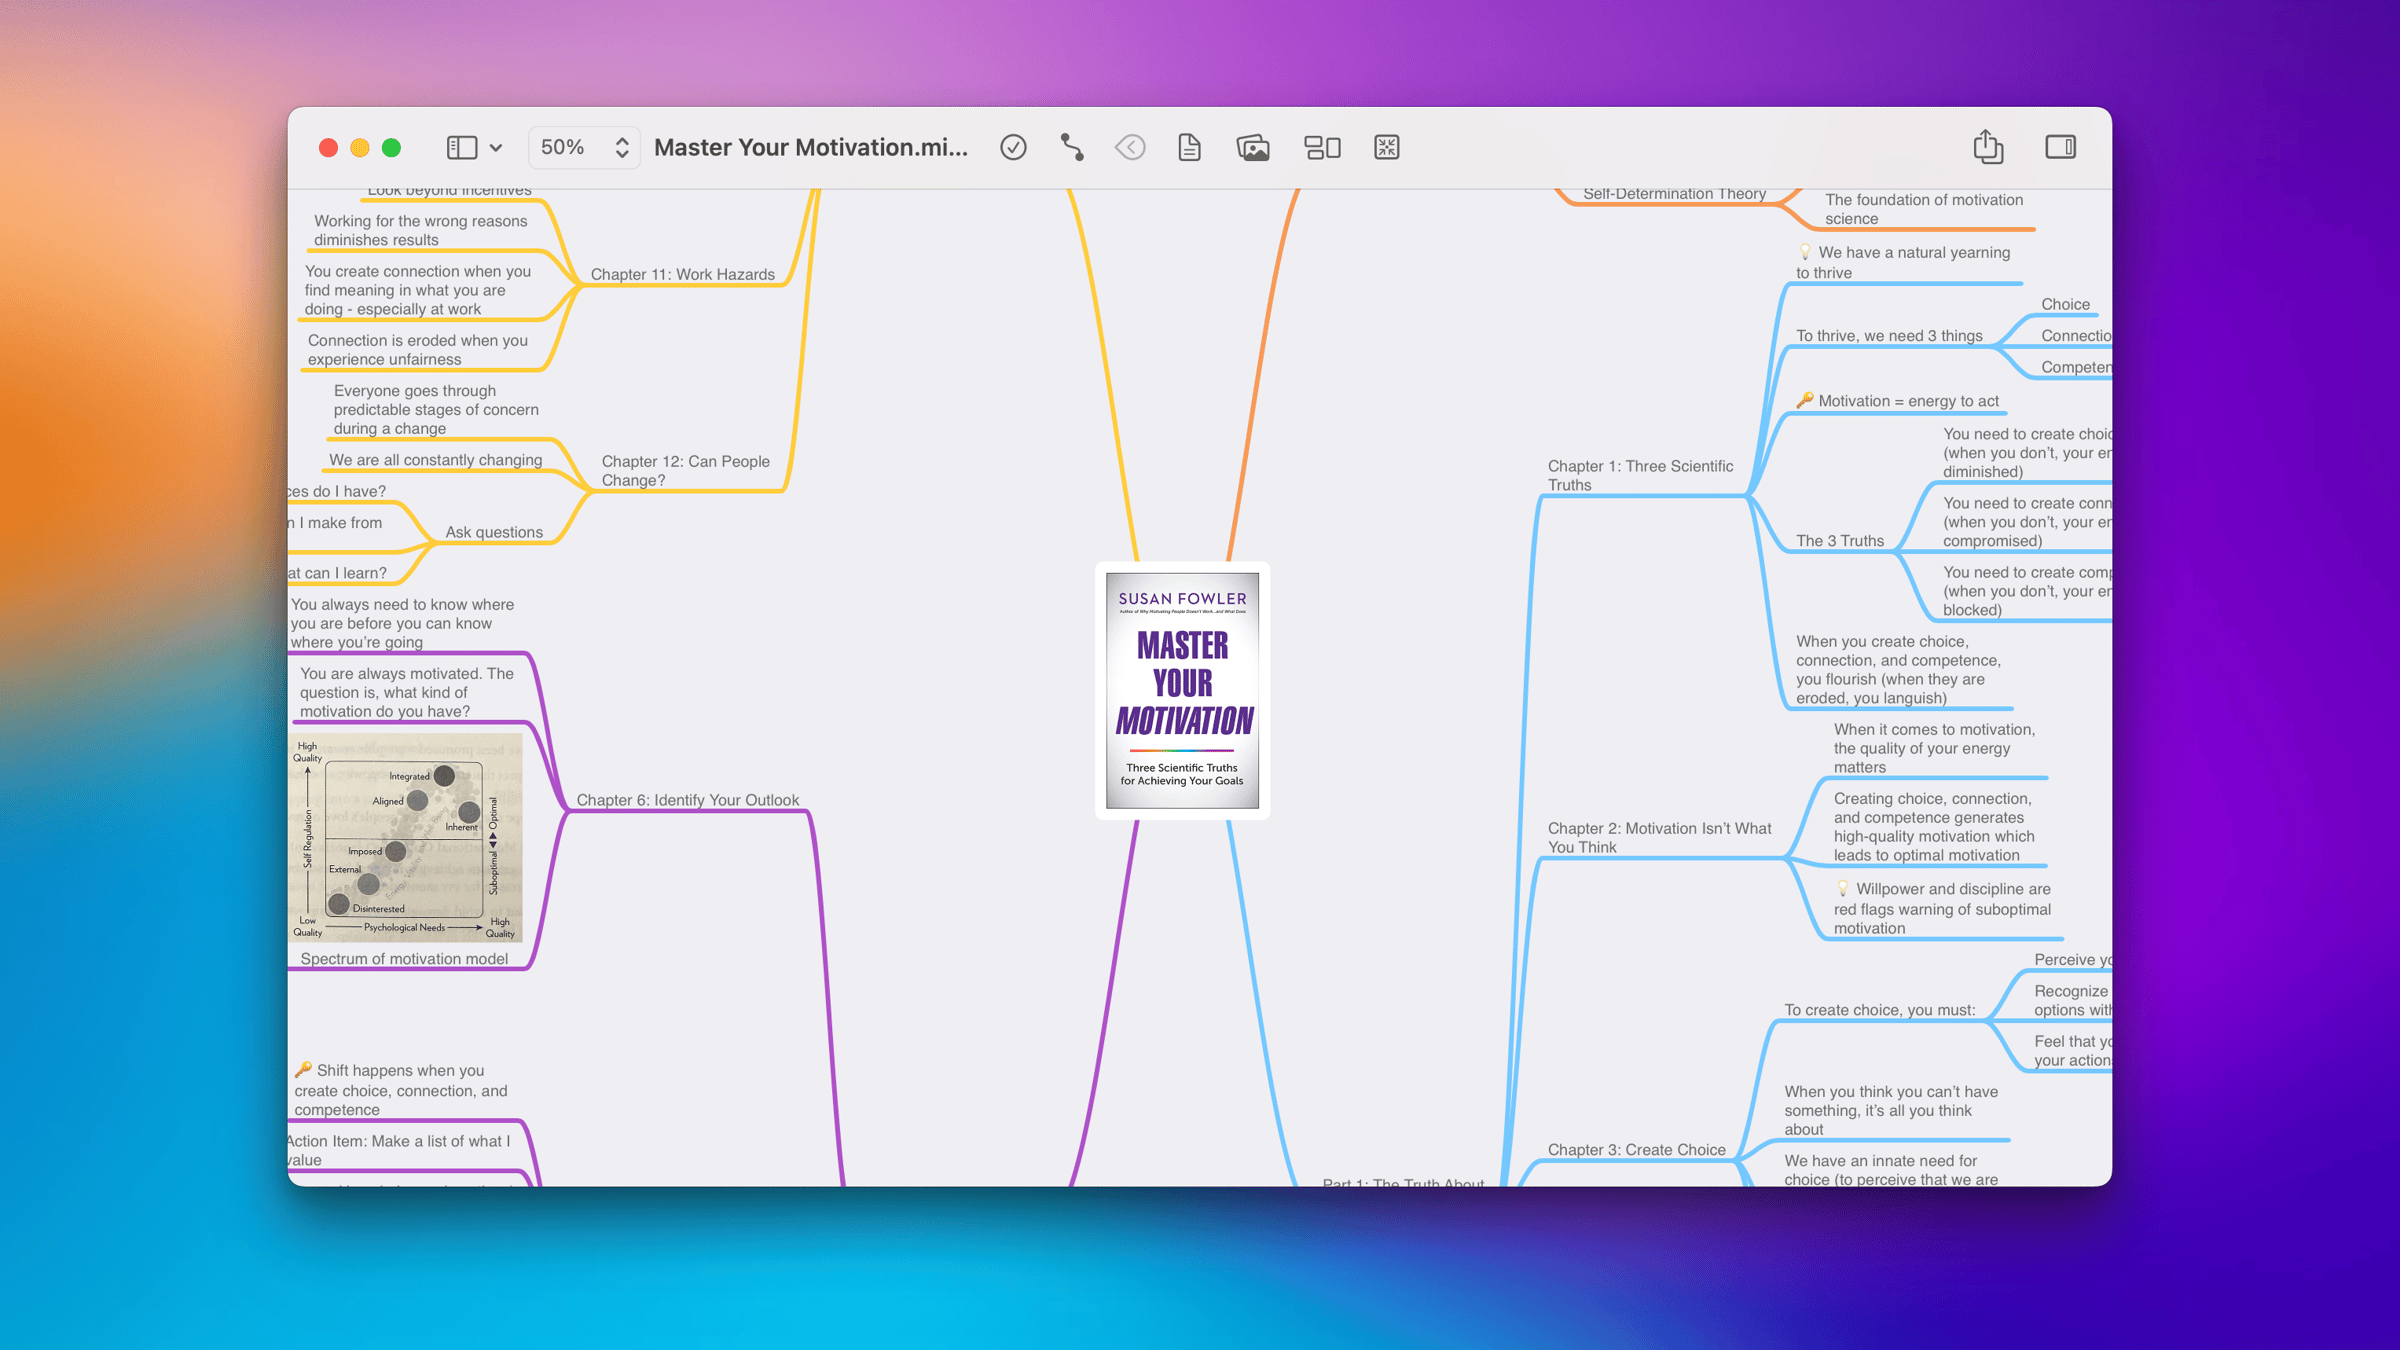Select the Master Your Motivation book cover node
The height and width of the screenshot is (1350, 2400).
point(1182,691)
